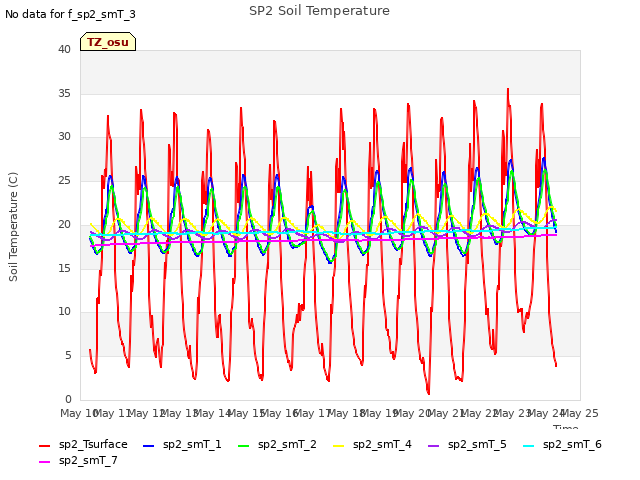Click the 5 y-axis tick label
The height and width of the screenshot is (480, 640).
pos(68,356)
